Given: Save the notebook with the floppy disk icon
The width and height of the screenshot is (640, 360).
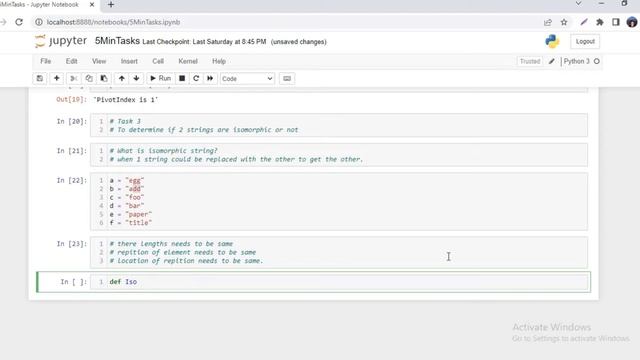Looking at the screenshot, I should coord(40,78).
